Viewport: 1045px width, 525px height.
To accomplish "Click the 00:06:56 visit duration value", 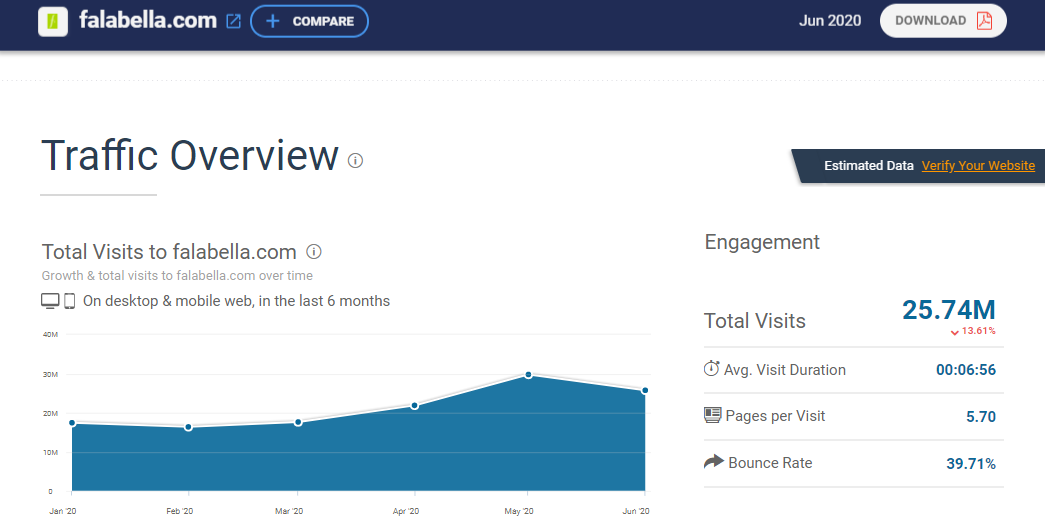I will pyautogui.click(x=966, y=370).
